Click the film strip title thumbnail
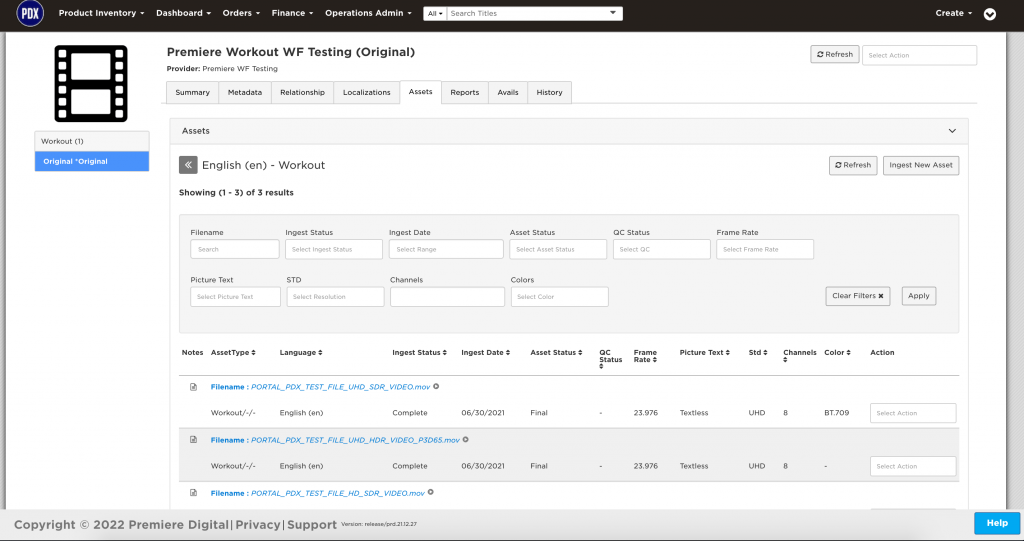The width and height of the screenshot is (1024, 541). click(x=91, y=84)
